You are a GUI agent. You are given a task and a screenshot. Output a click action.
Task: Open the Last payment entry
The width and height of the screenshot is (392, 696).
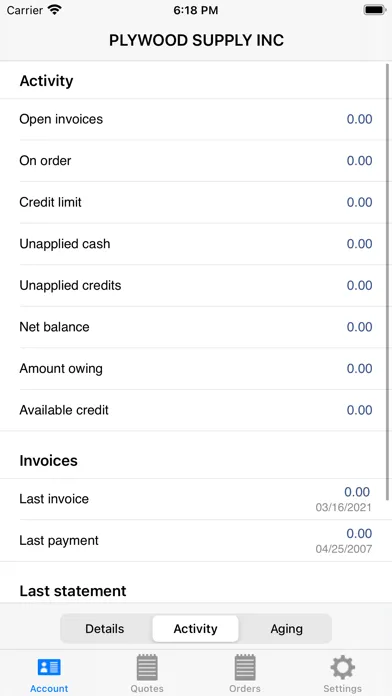196,541
